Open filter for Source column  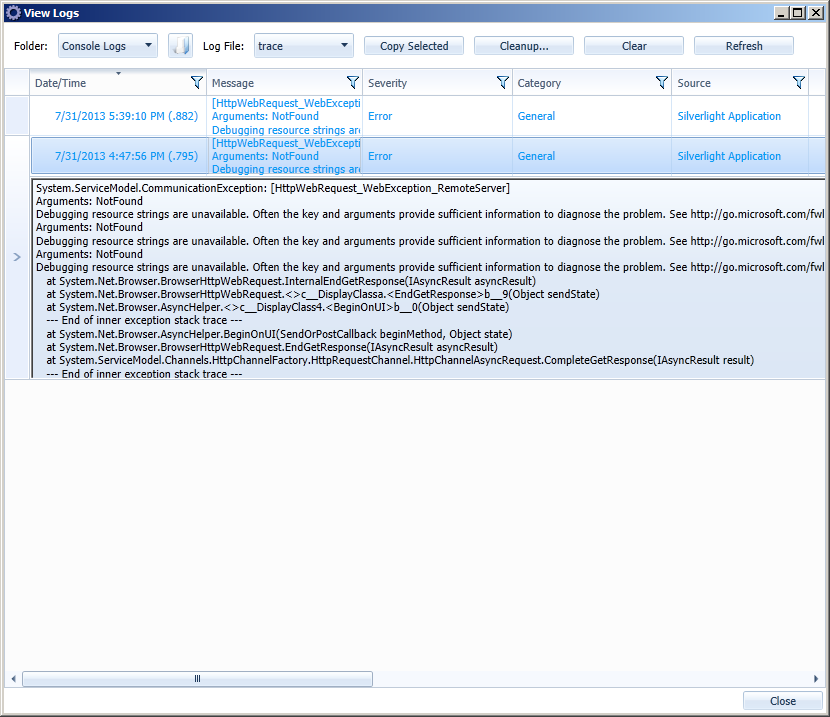click(798, 83)
